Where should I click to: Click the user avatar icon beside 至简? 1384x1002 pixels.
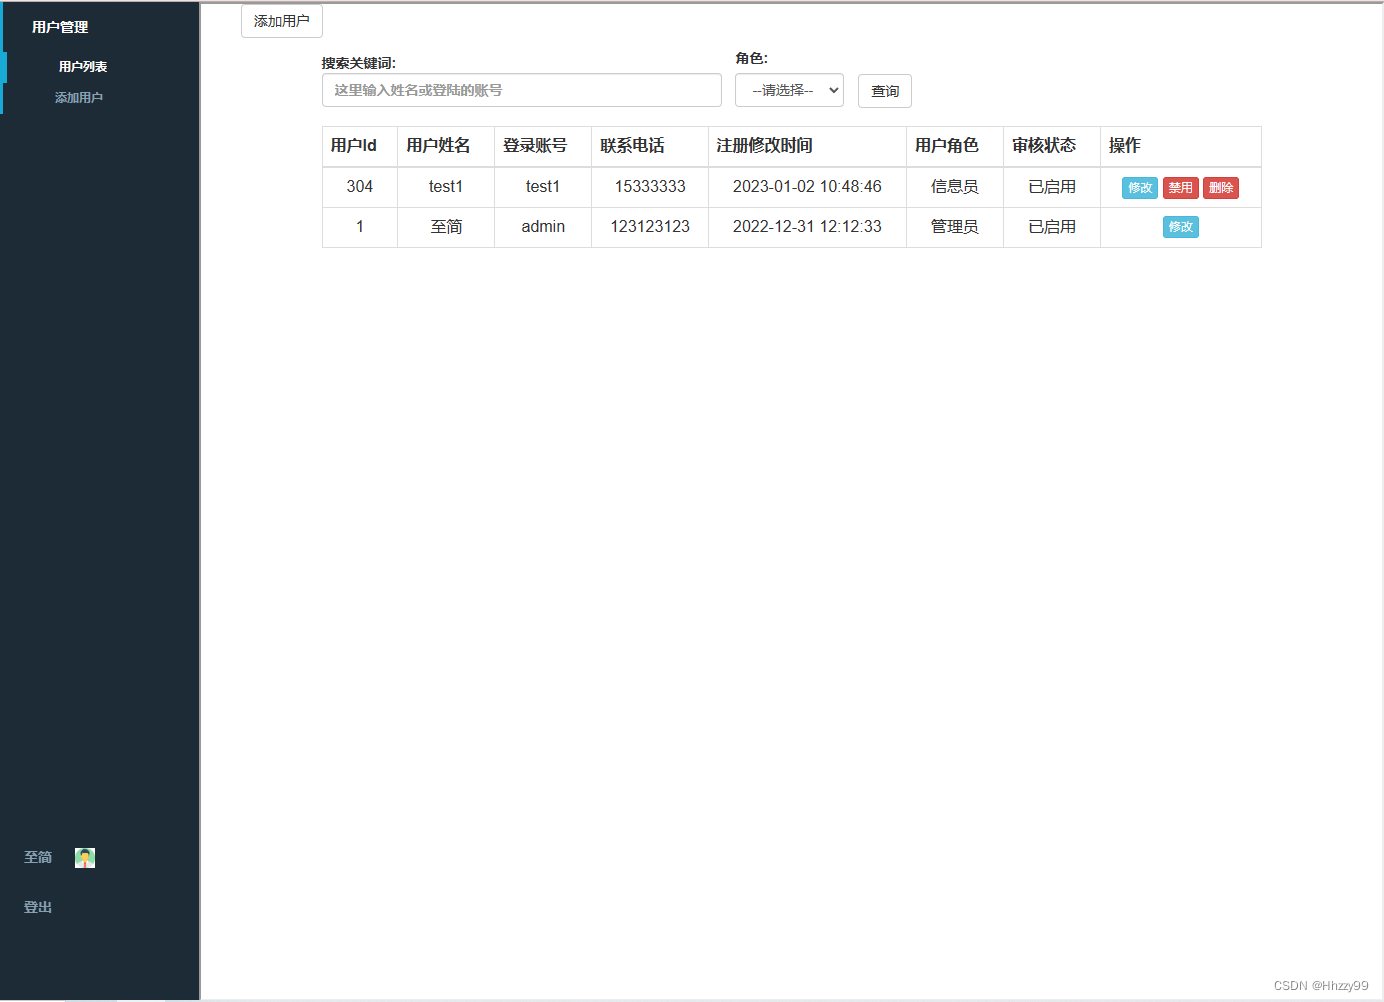pos(85,858)
